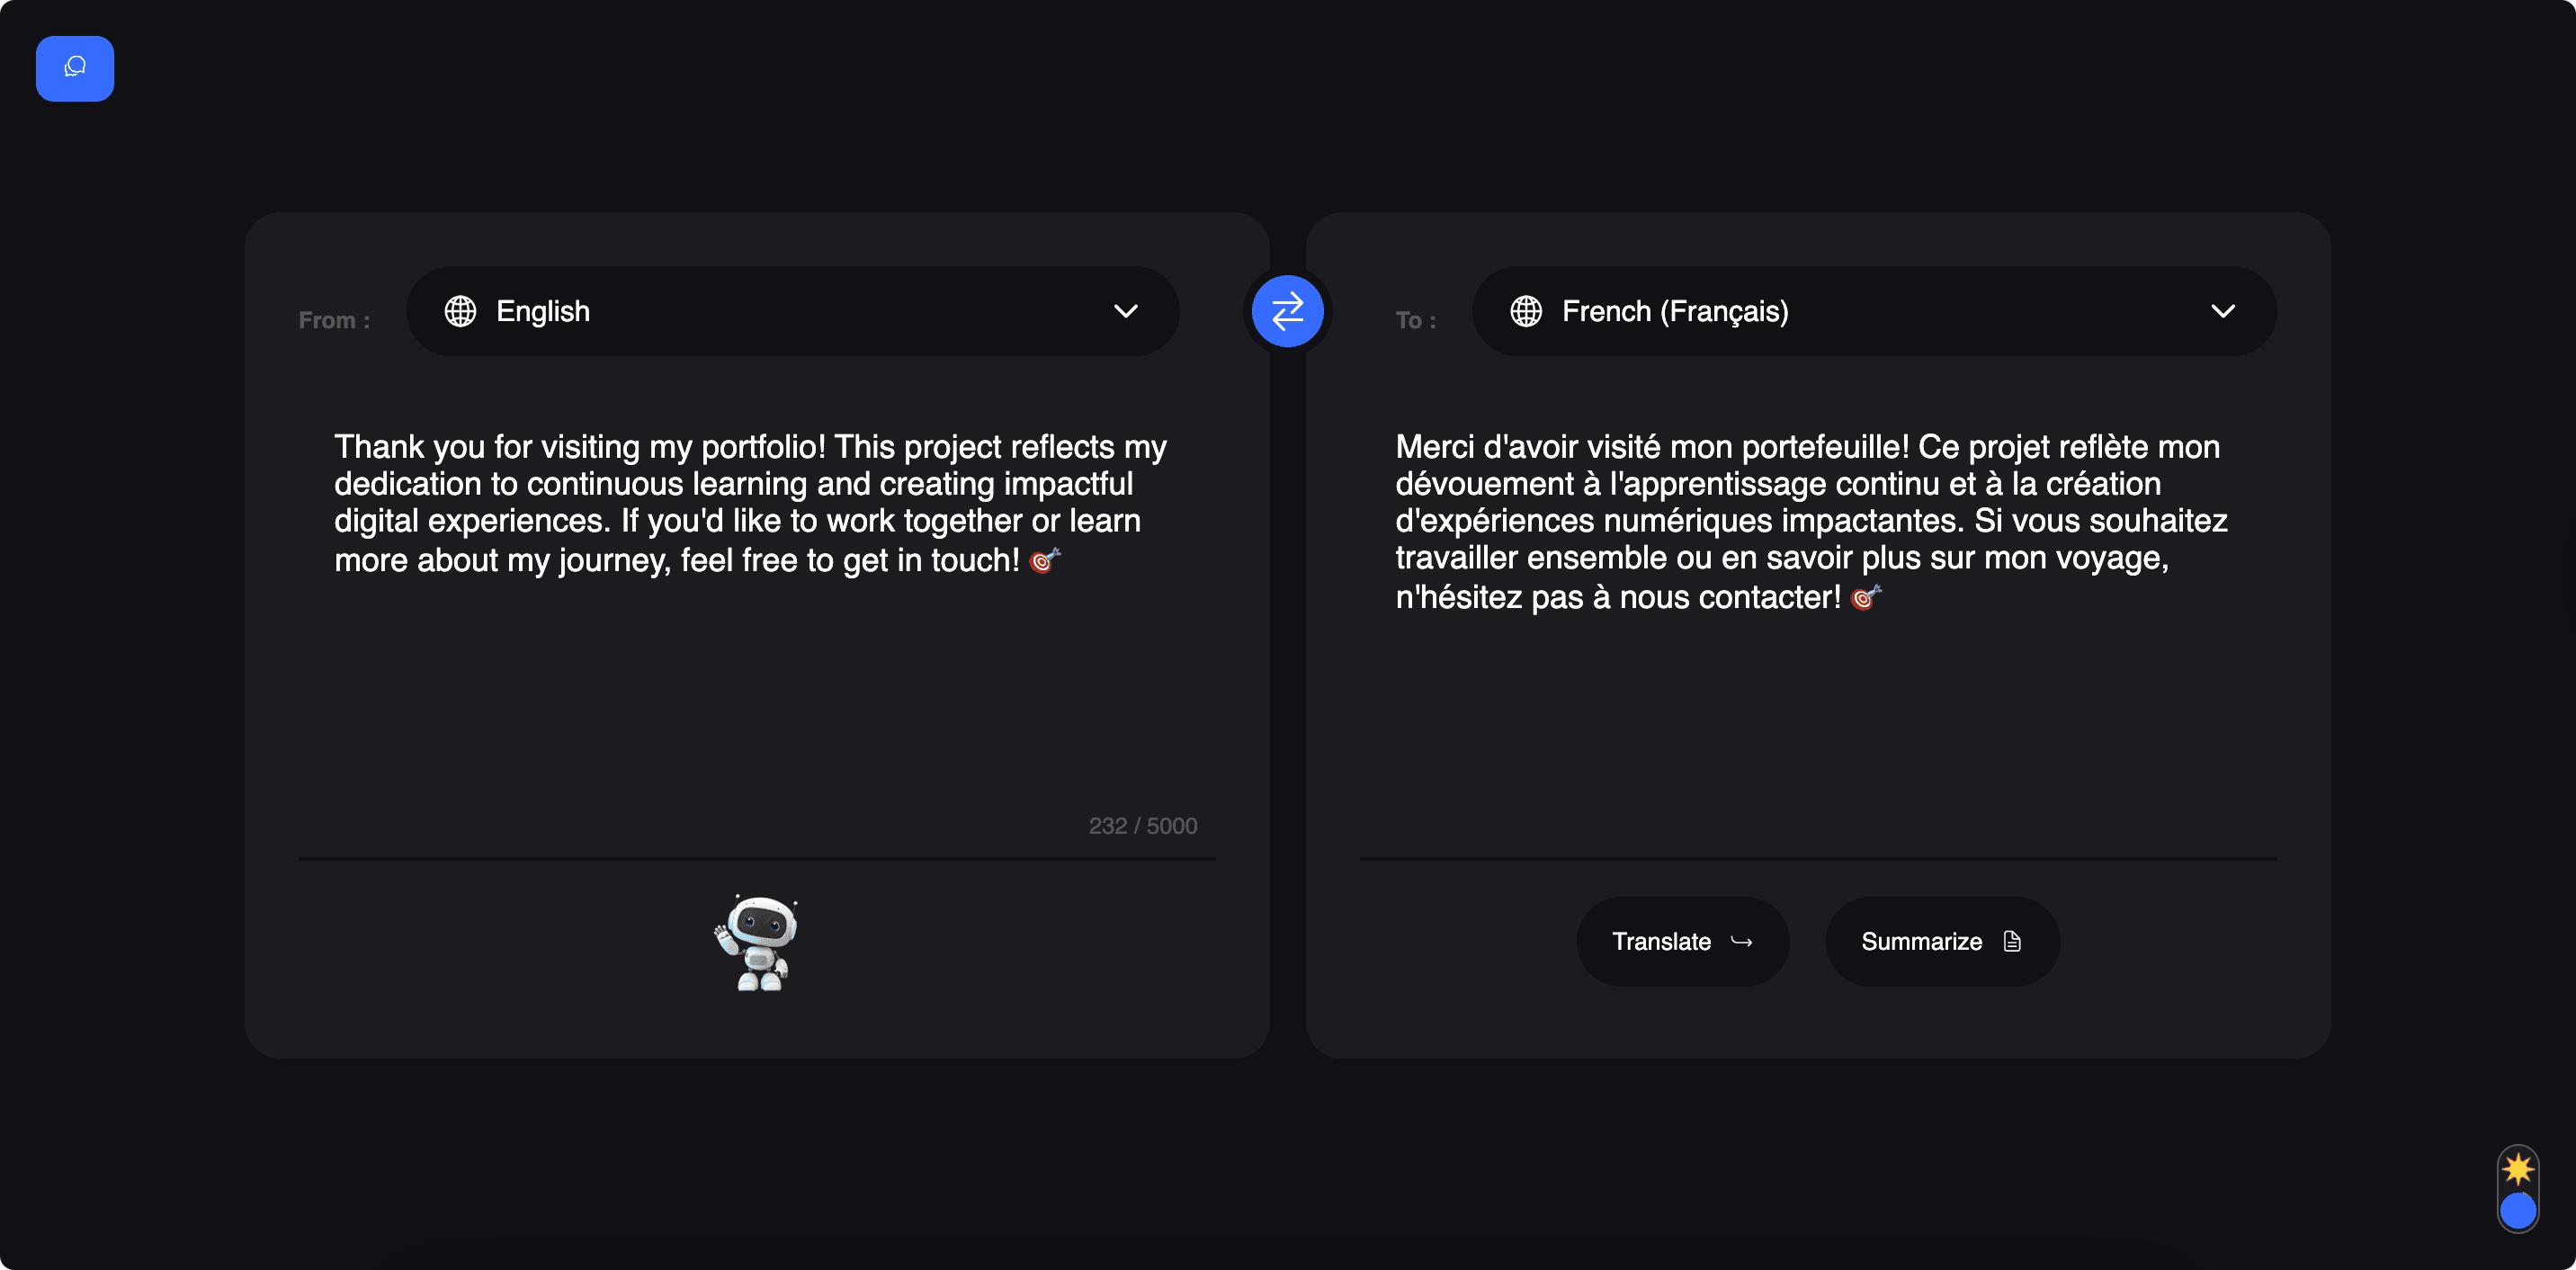Toggle the blue knob of theme switch
This screenshot has height=1270, width=2576.
tap(2517, 1211)
